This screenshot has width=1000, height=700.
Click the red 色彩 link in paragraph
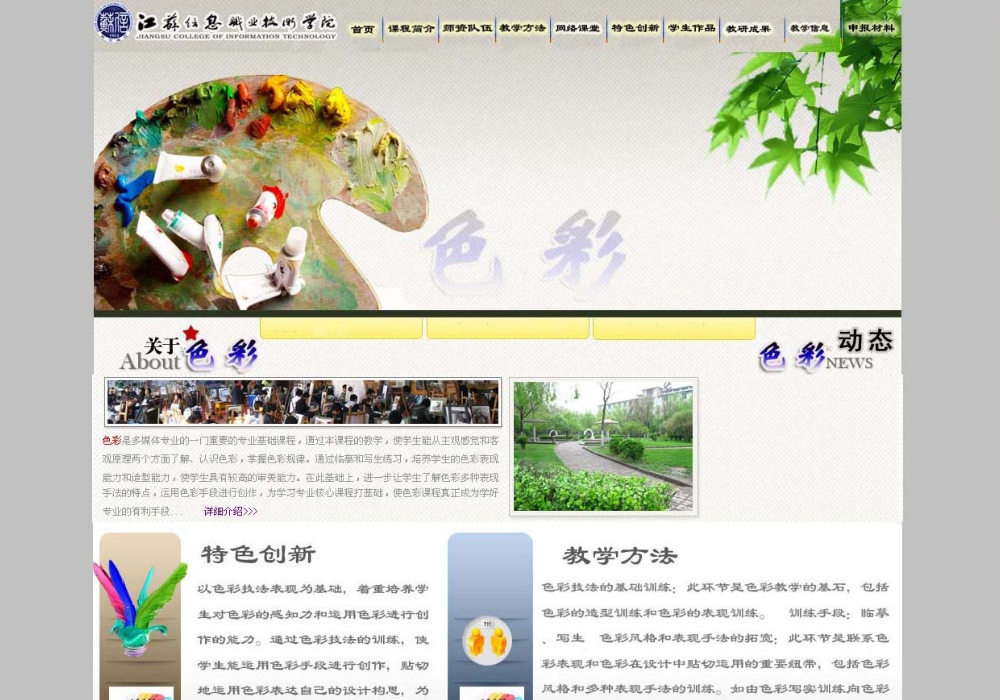pos(111,441)
